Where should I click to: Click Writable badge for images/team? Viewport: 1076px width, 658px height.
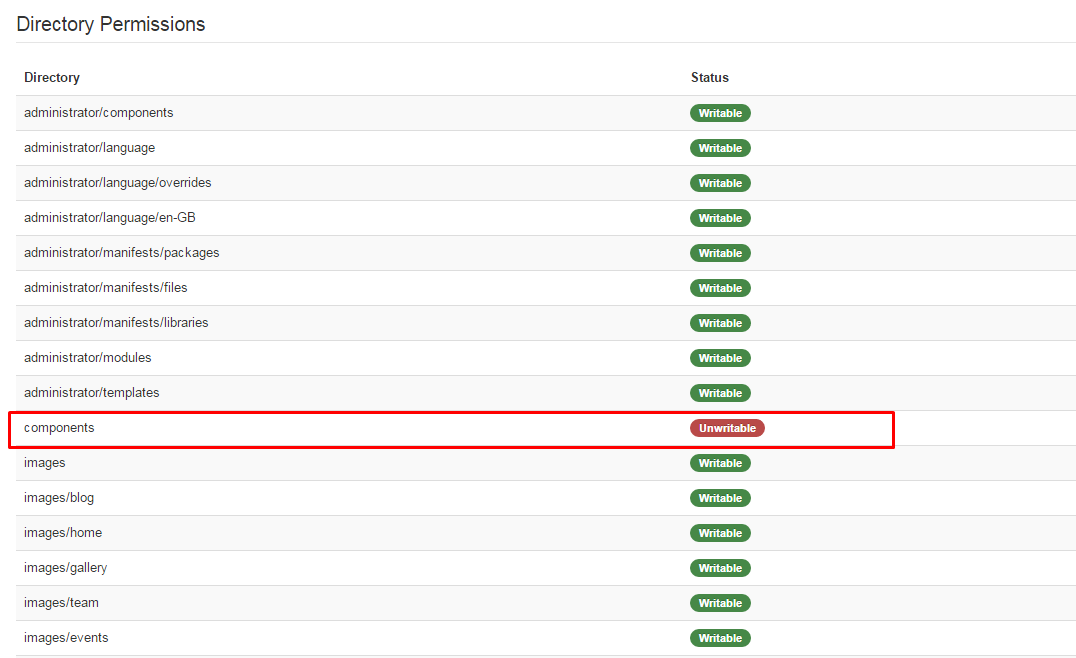tap(720, 603)
